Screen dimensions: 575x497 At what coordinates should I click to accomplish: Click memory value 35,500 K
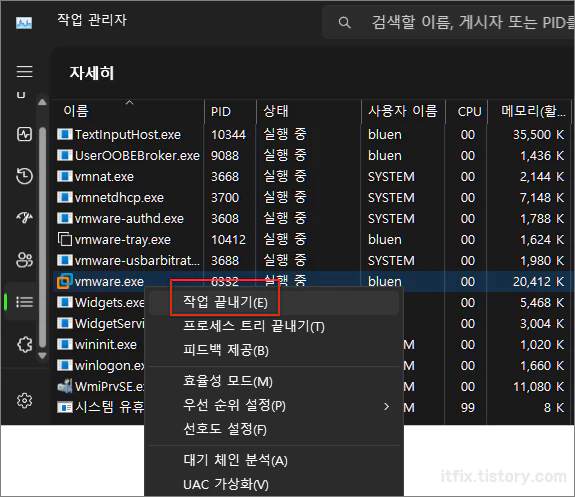pos(538,135)
